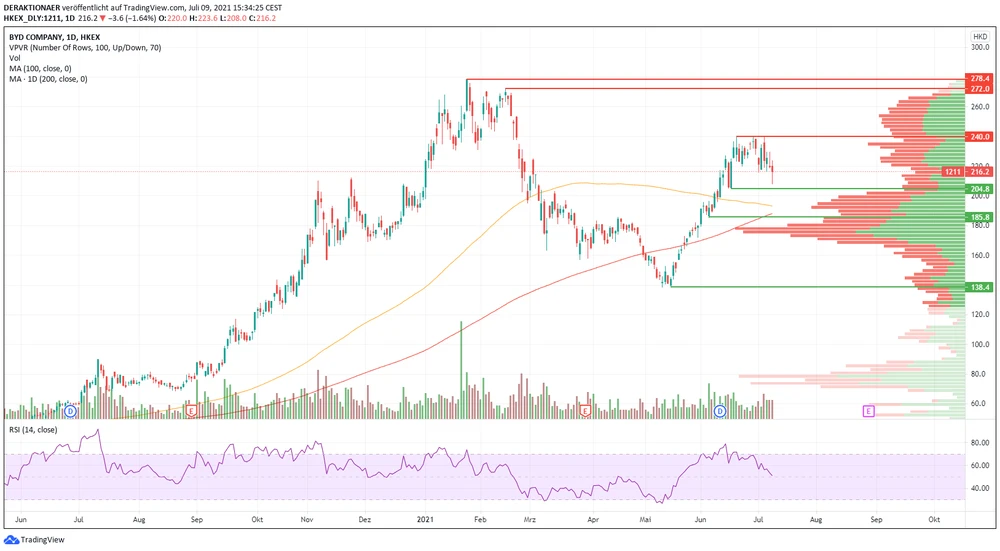Click the red 240.0 resistance level label
The height and width of the screenshot is (551, 1000).
tap(979, 136)
